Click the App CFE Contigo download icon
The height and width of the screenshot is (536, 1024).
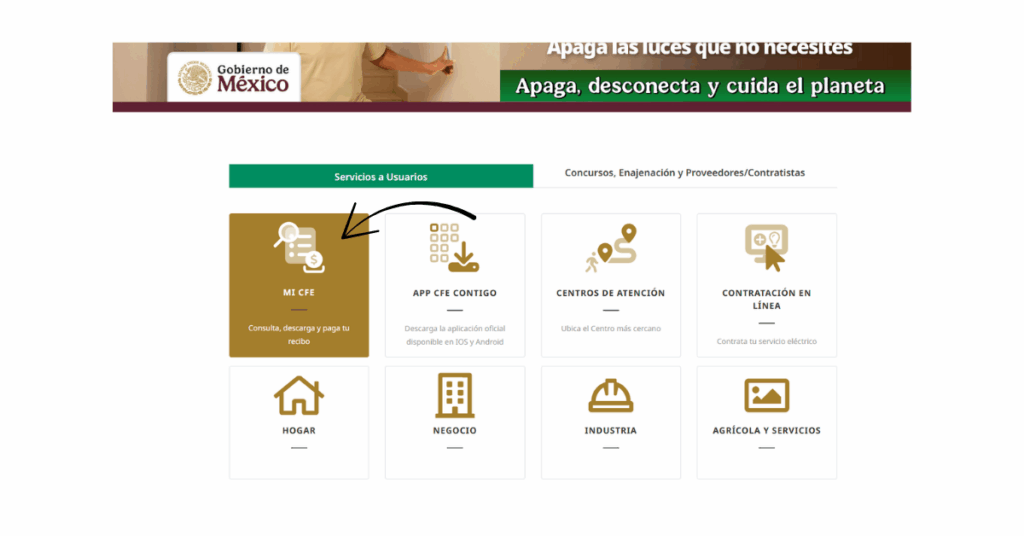pyautogui.click(x=455, y=247)
